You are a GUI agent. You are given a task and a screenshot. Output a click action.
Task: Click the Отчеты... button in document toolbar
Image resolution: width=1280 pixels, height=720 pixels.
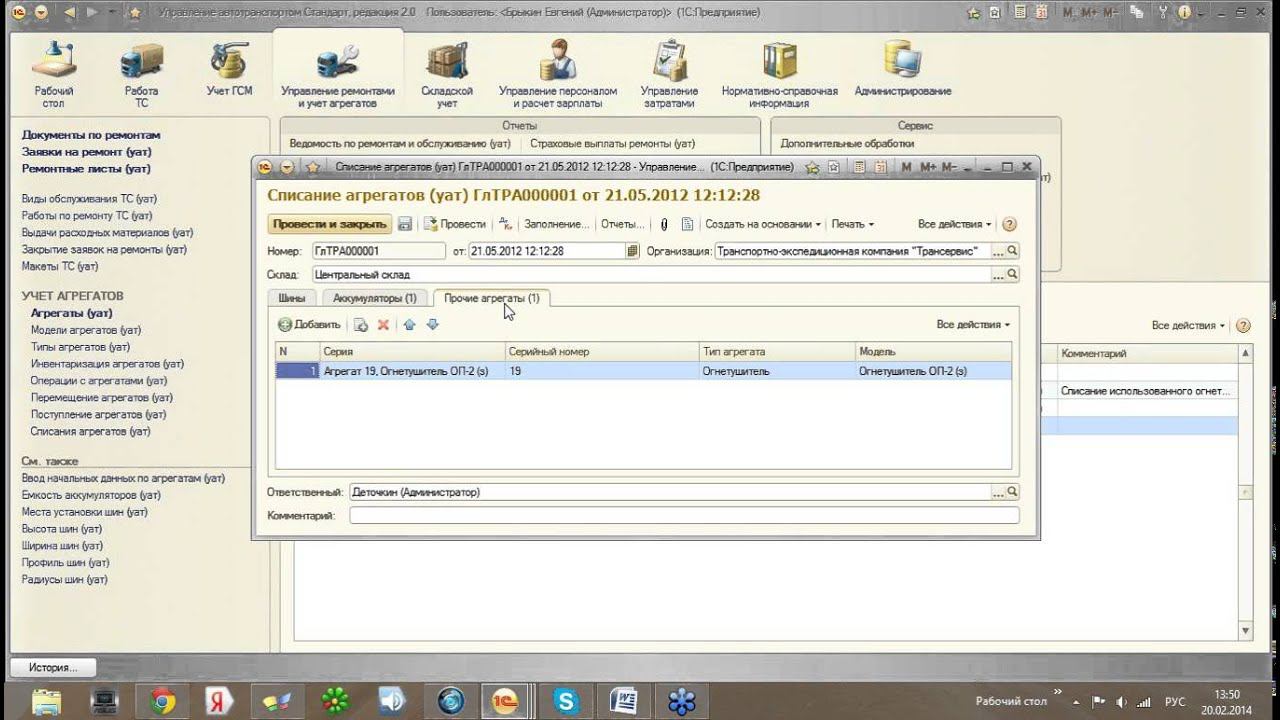coord(623,224)
